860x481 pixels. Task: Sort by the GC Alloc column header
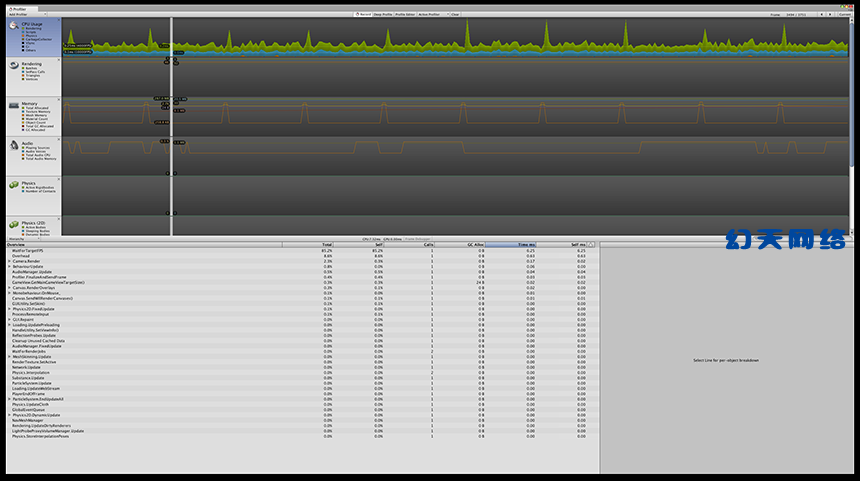tap(459, 245)
